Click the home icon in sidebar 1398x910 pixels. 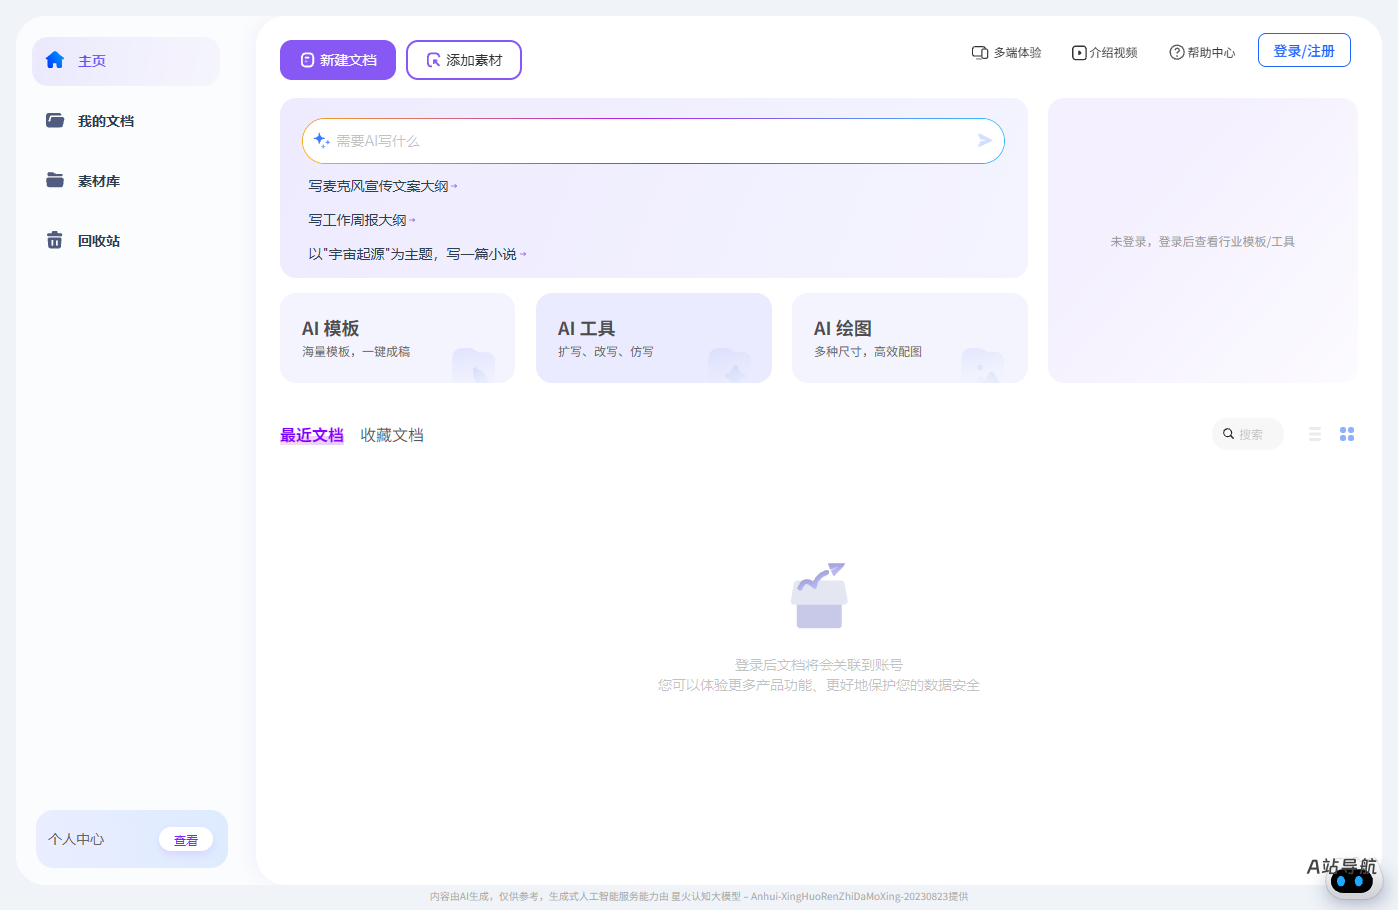coord(55,60)
